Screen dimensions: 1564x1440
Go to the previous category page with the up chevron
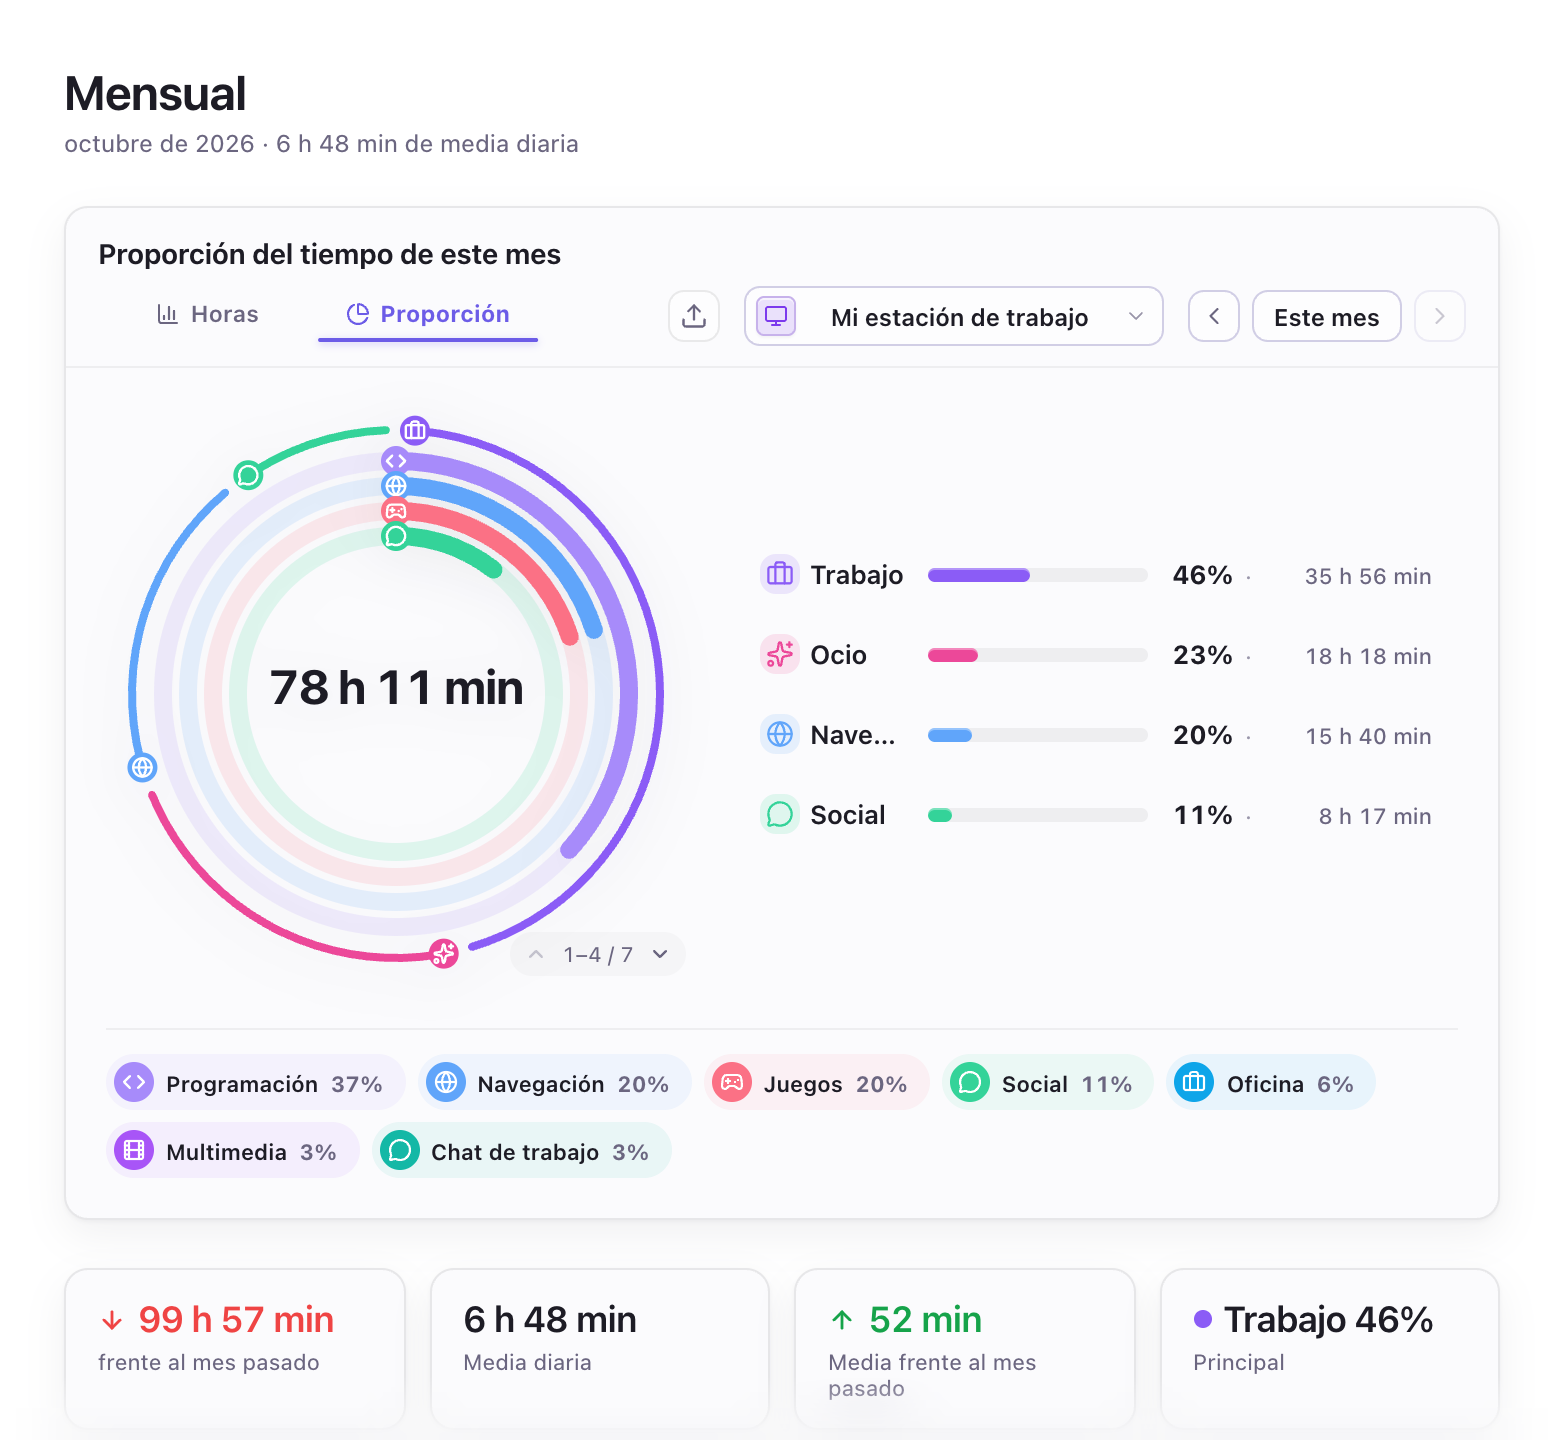536,954
